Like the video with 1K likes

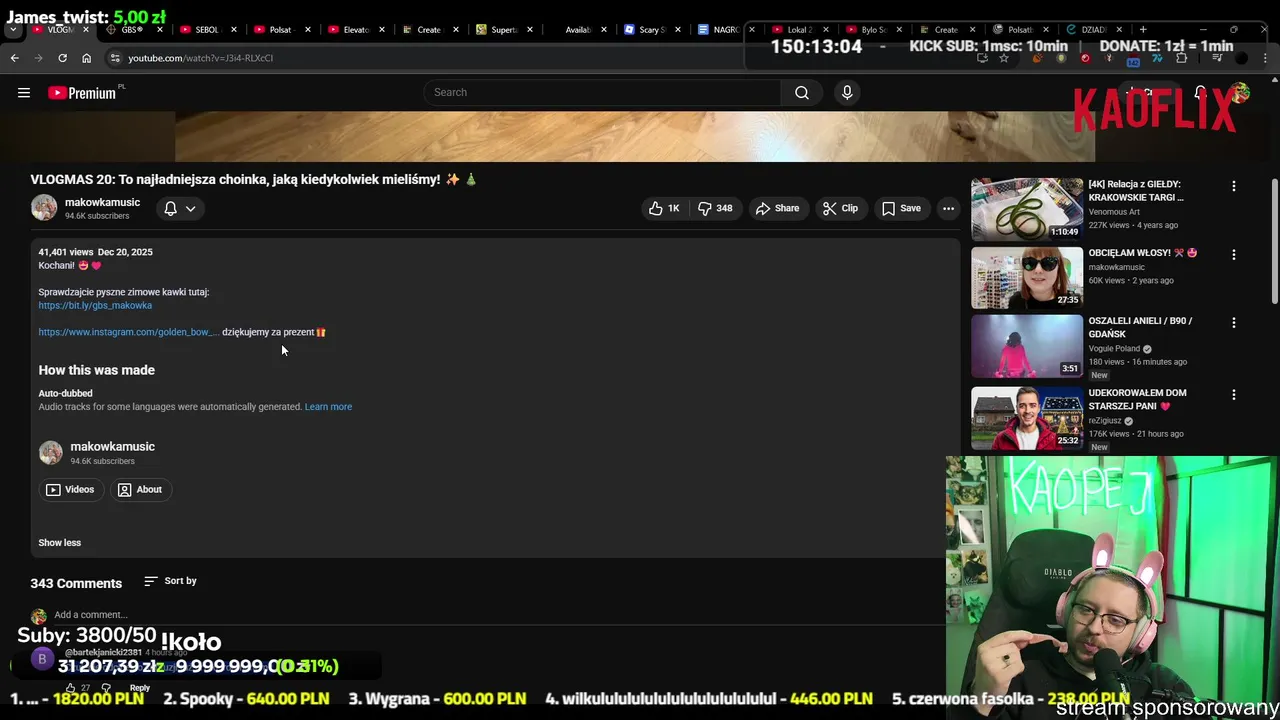click(x=664, y=208)
